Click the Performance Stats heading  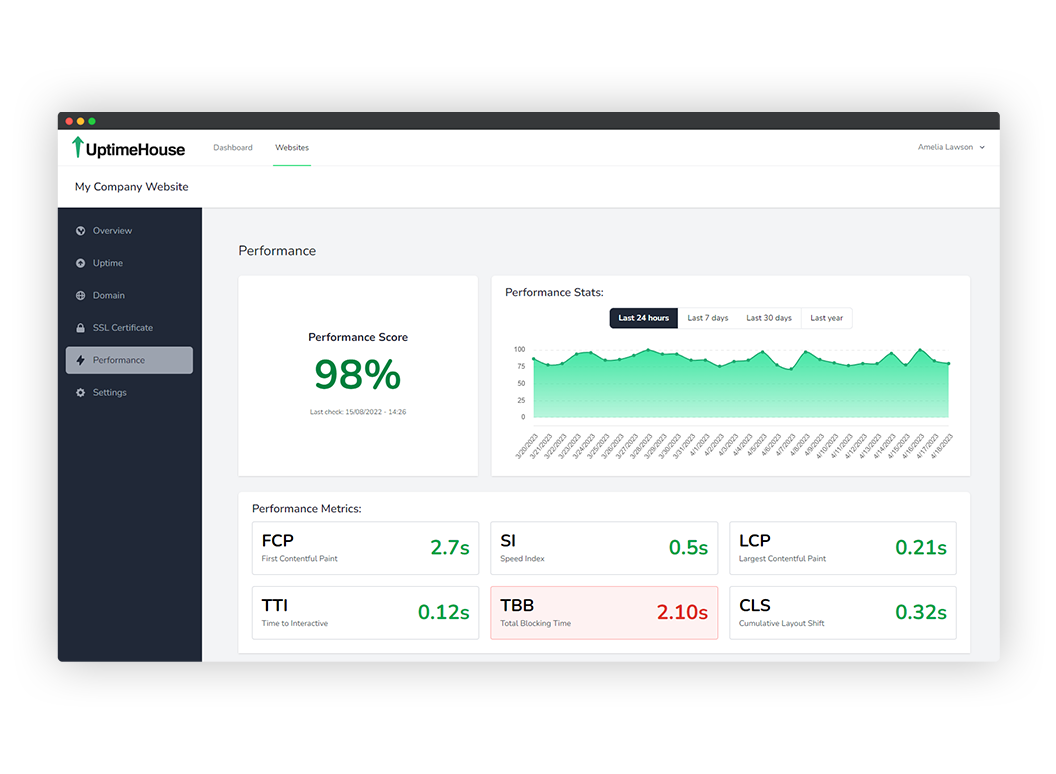[554, 292]
